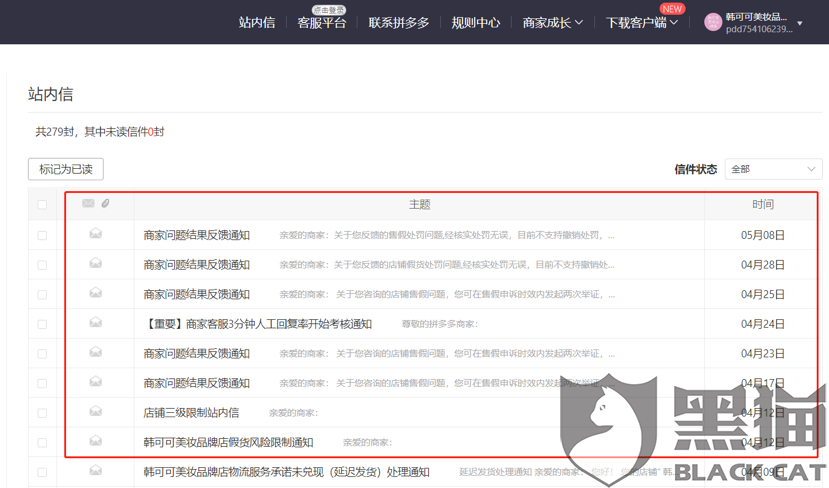Open 店铺三级限制站内信 message
The image size is (829, 488).
191,413
